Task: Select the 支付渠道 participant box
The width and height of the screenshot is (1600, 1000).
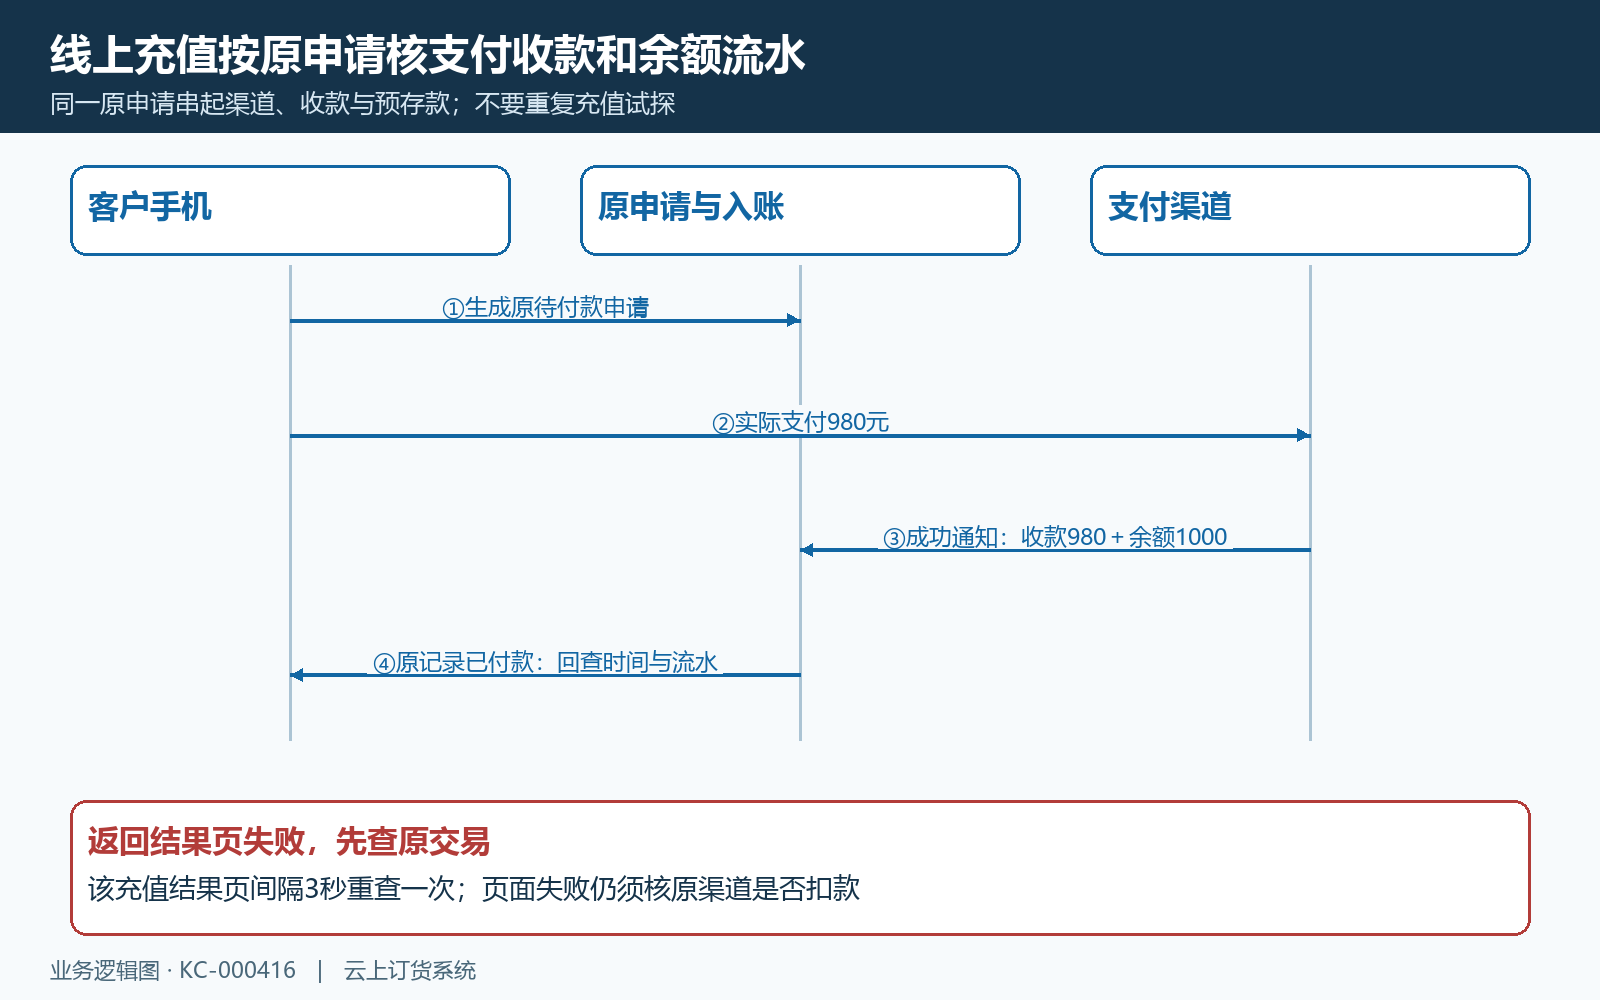Action: (1310, 211)
